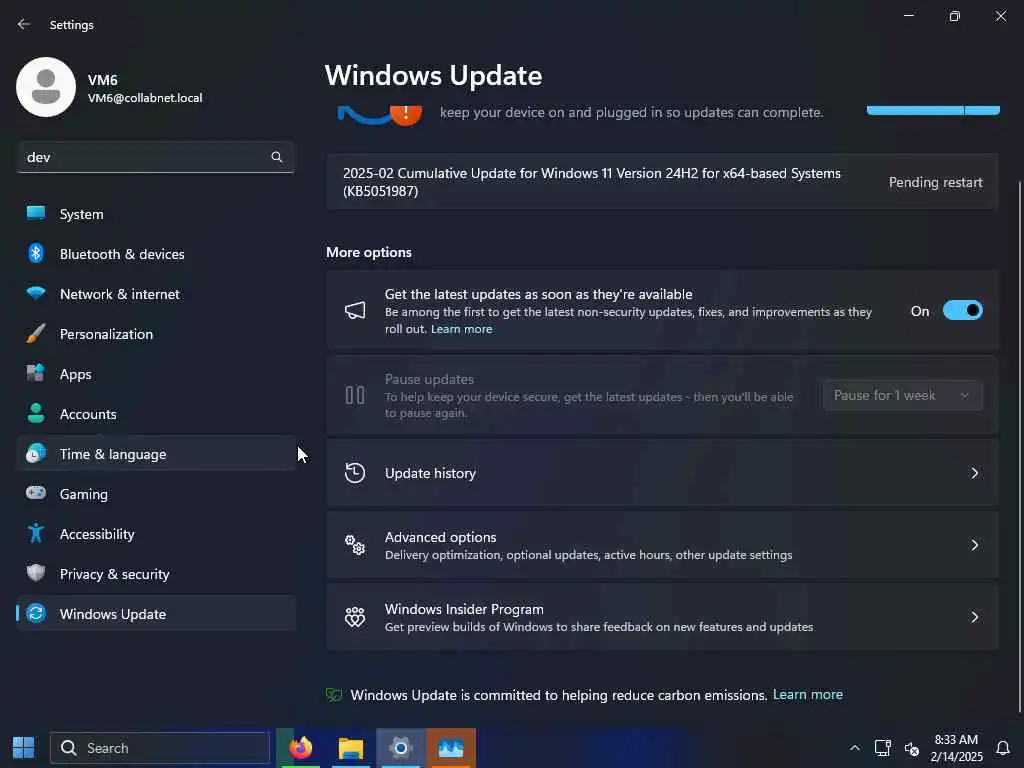Open the Update history row
The width and height of the screenshot is (1024, 768).
662,473
